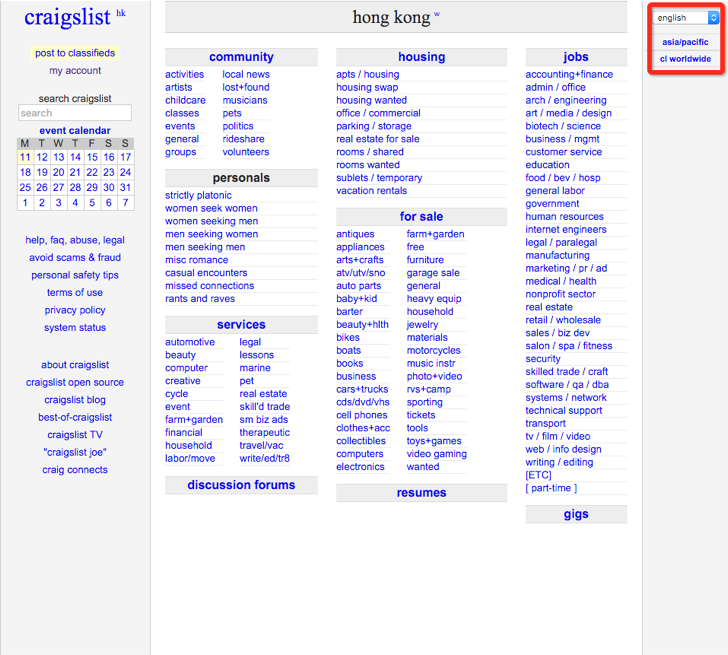Viewport: 728px width, 655px height.
Task: Open activities under community
Action: point(184,74)
